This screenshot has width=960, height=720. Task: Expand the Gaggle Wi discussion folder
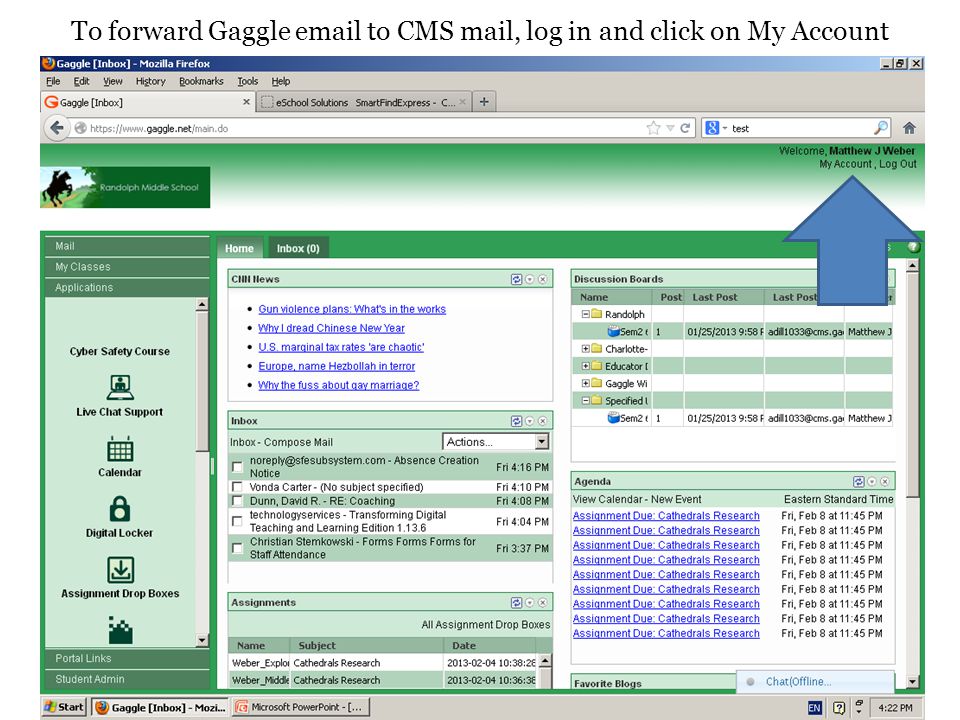(585, 383)
